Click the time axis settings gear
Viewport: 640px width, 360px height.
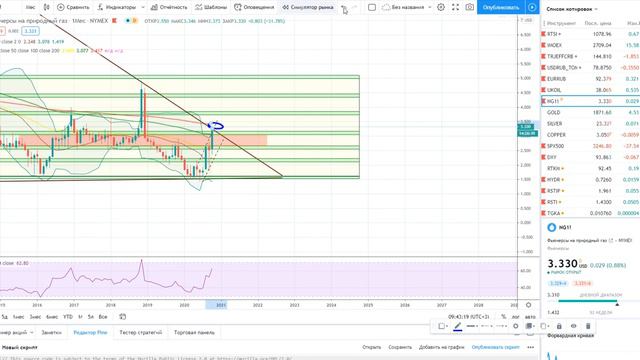pyautogui.click(x=529, y=305)
